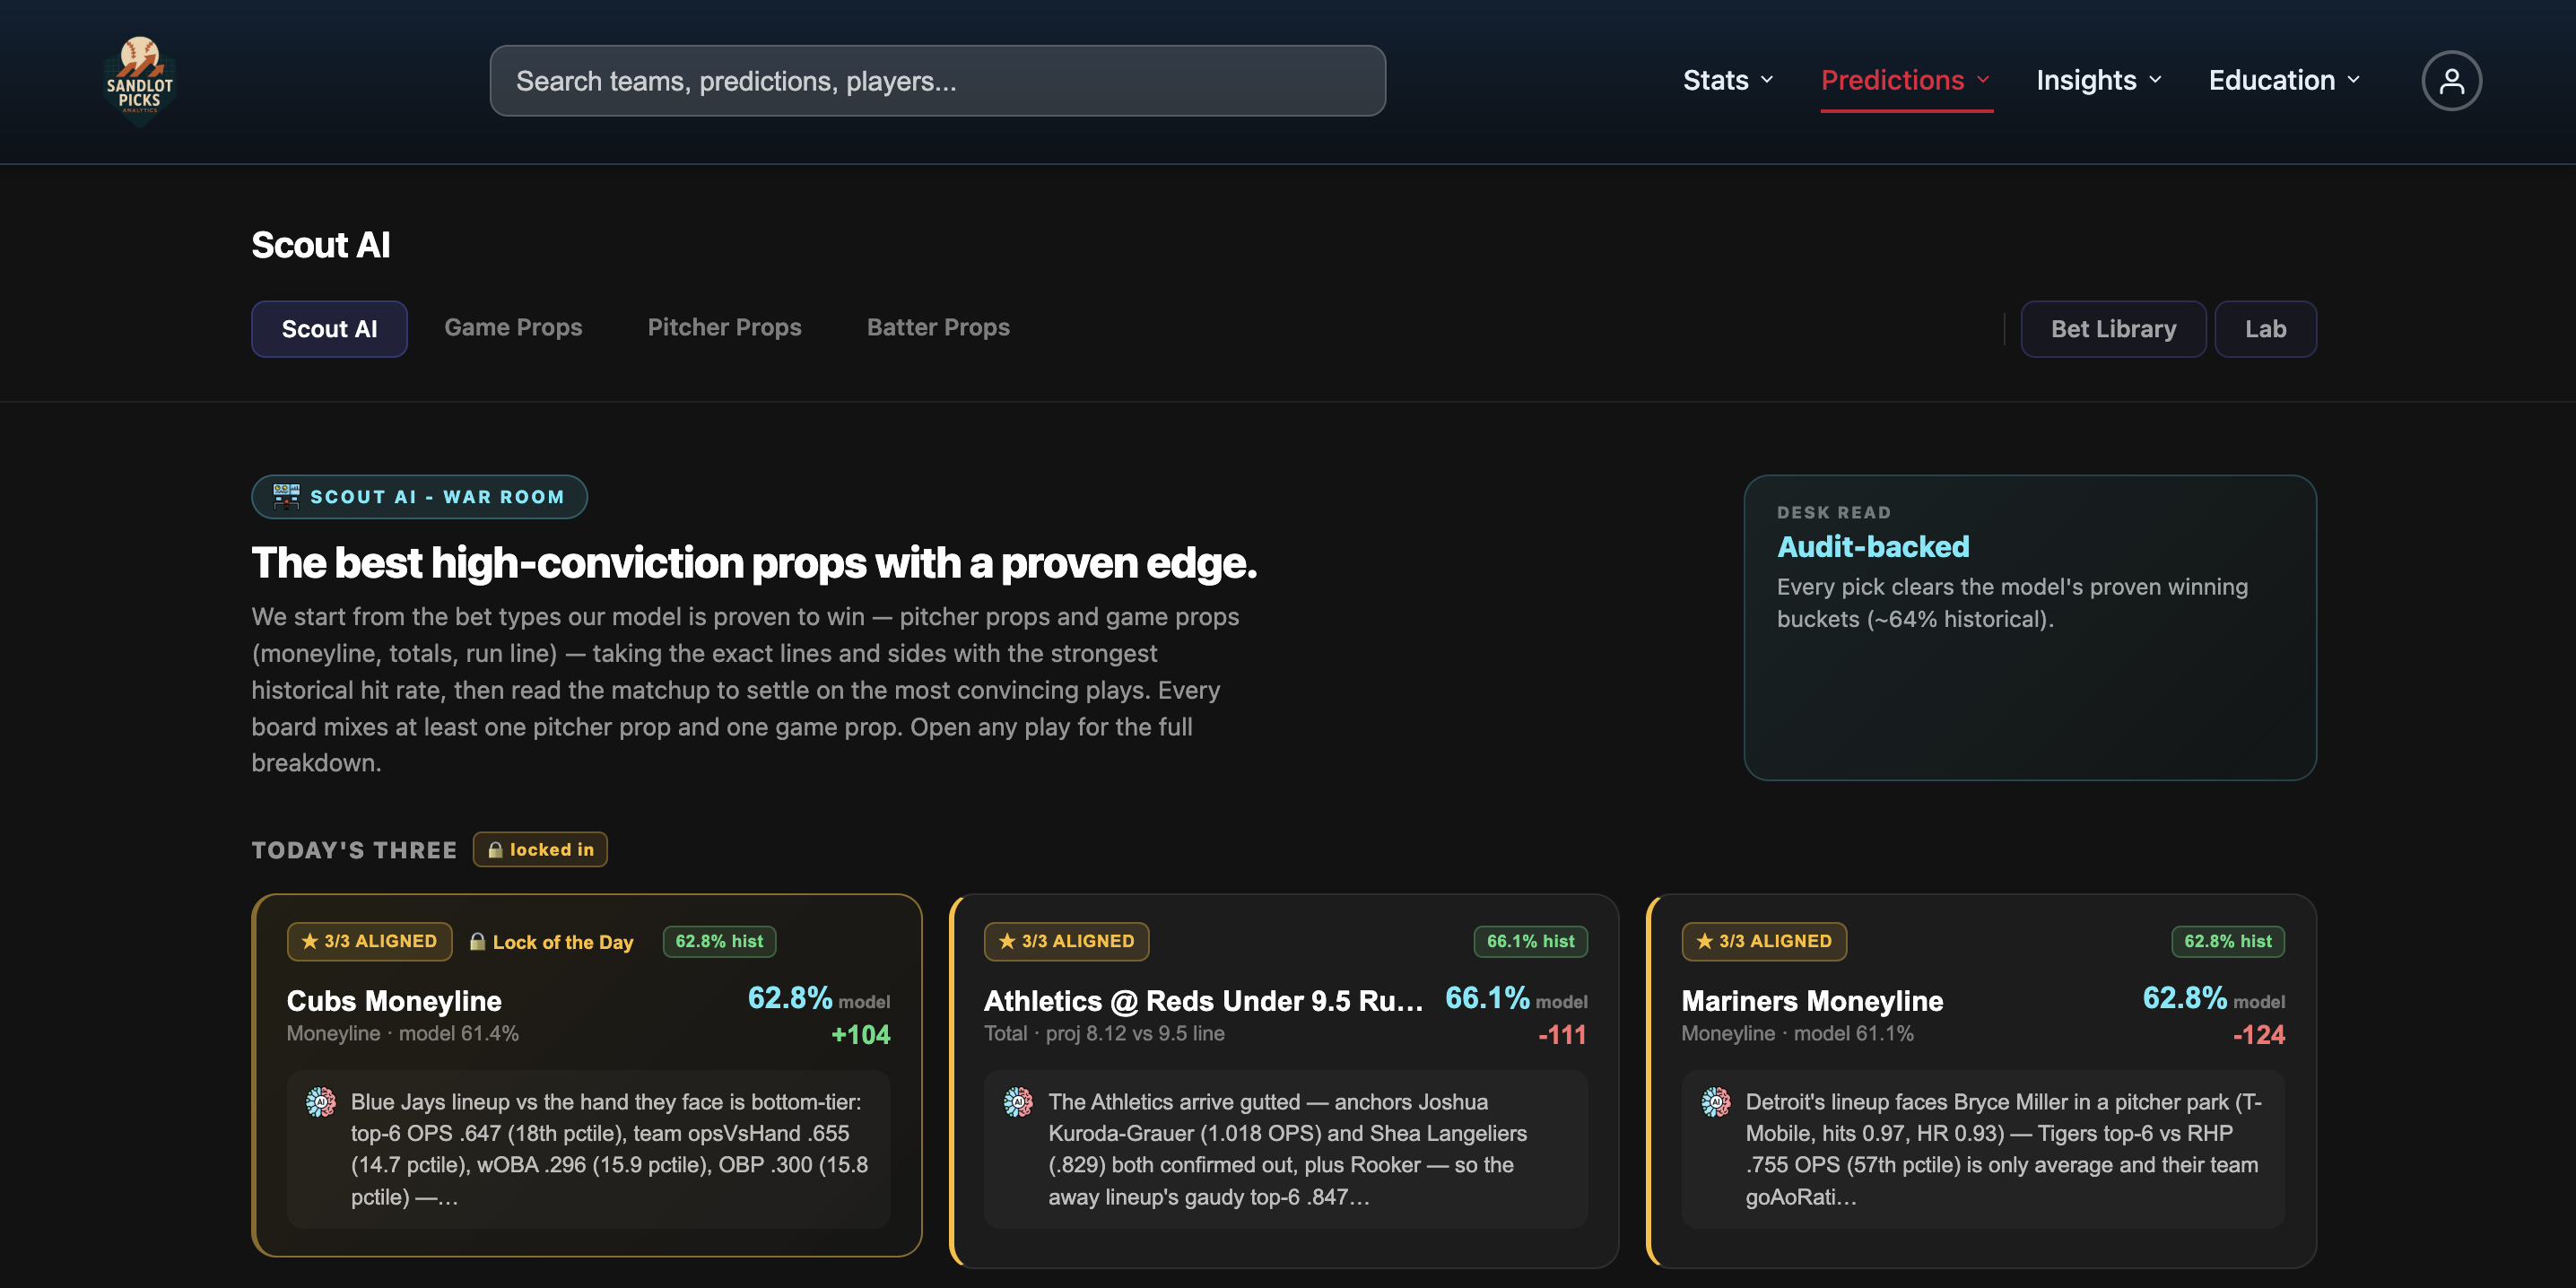Click the Lock of the Day label
The width and height of the screenshot is (2576, 1288).
[x=563, y=942]
